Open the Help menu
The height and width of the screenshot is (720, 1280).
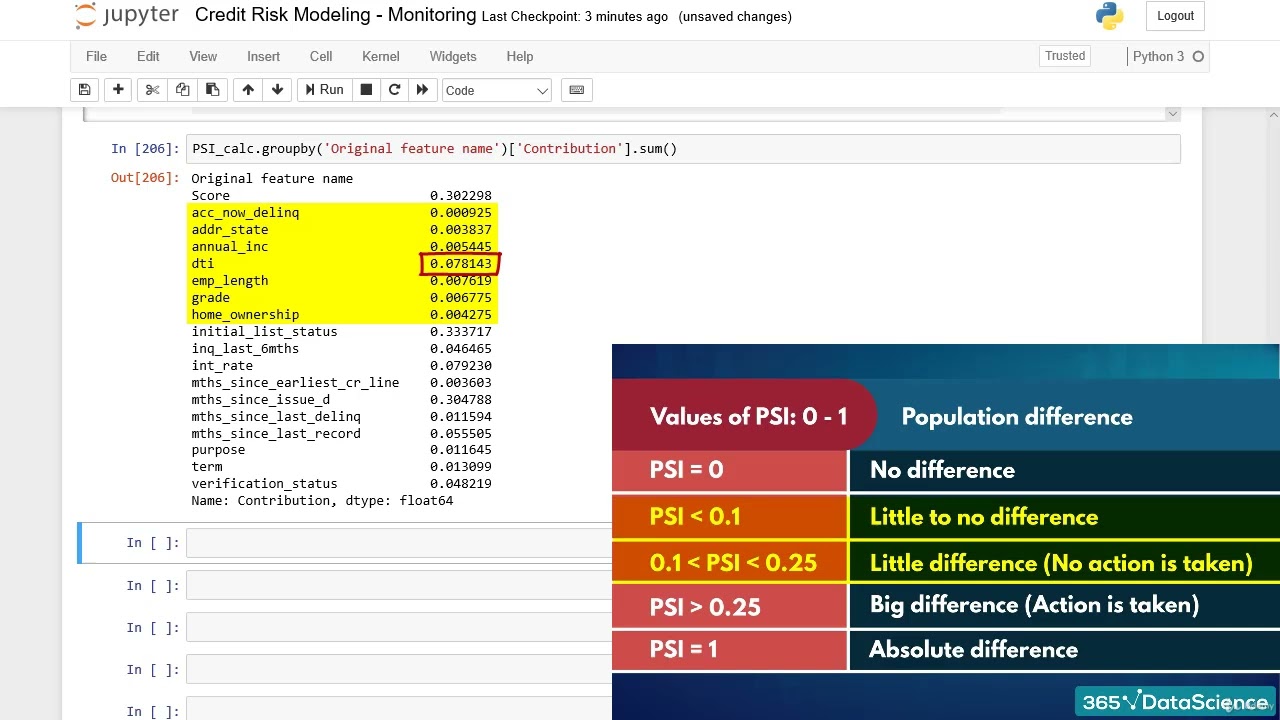(x=520, y=56)
